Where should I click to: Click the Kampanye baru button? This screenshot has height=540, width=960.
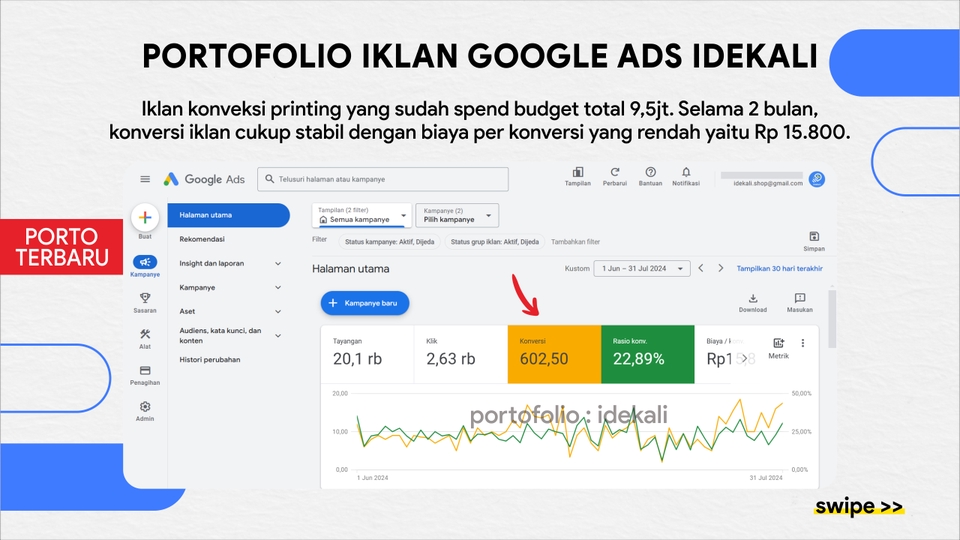coord(365,303)
